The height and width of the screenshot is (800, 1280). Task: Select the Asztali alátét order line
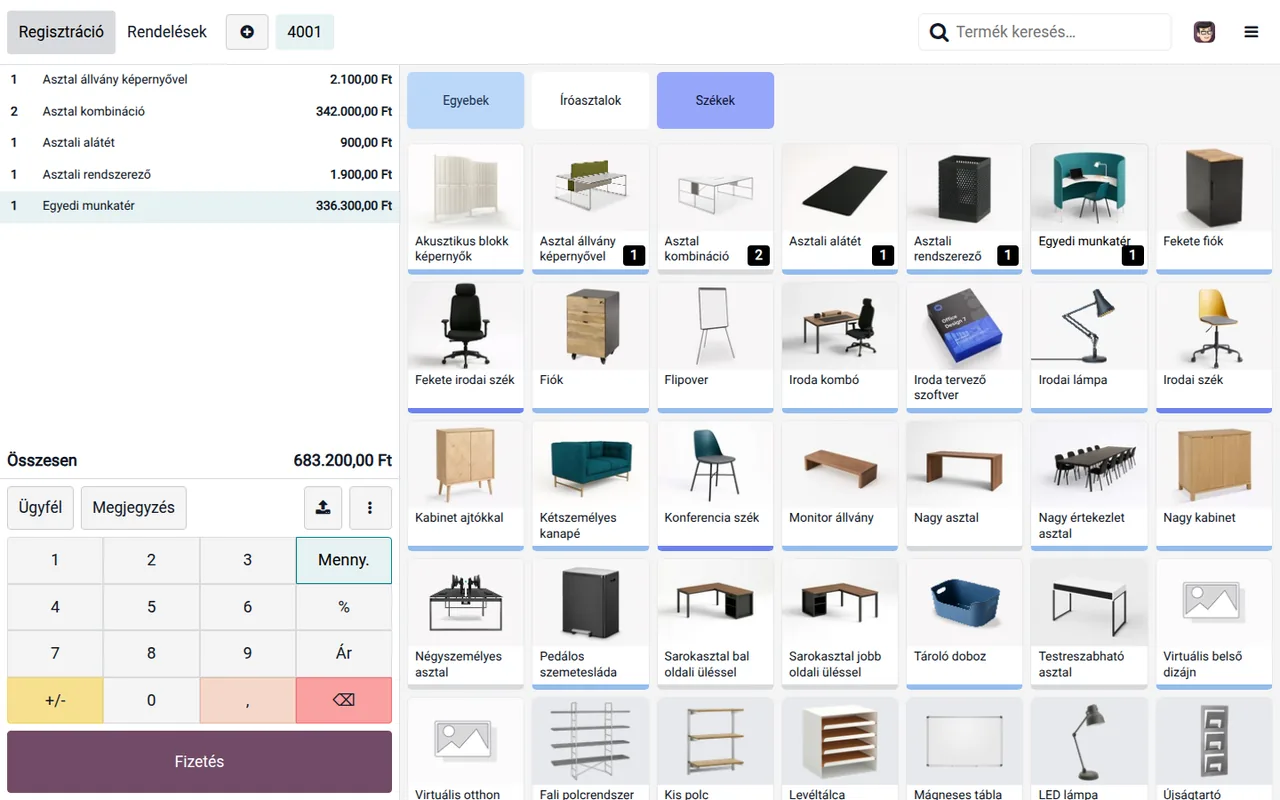pos(200,143)
